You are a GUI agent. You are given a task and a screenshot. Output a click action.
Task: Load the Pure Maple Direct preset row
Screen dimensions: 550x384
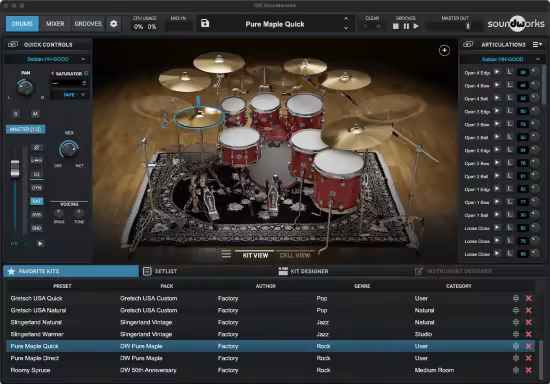pos(270,358)
